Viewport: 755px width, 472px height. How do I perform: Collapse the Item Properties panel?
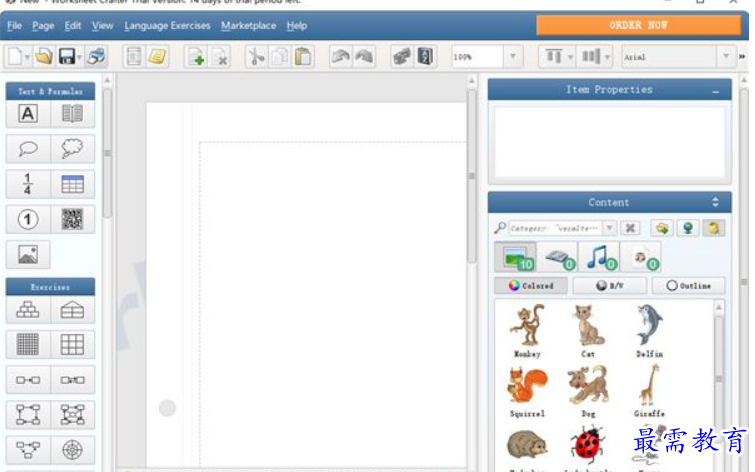[x=716, y=91]
